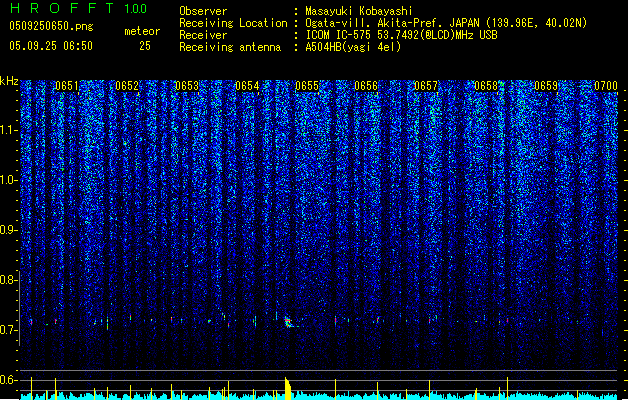
Task: Click the 'Observer' field label
Action: pyautogui.click(x=203, y=11)
